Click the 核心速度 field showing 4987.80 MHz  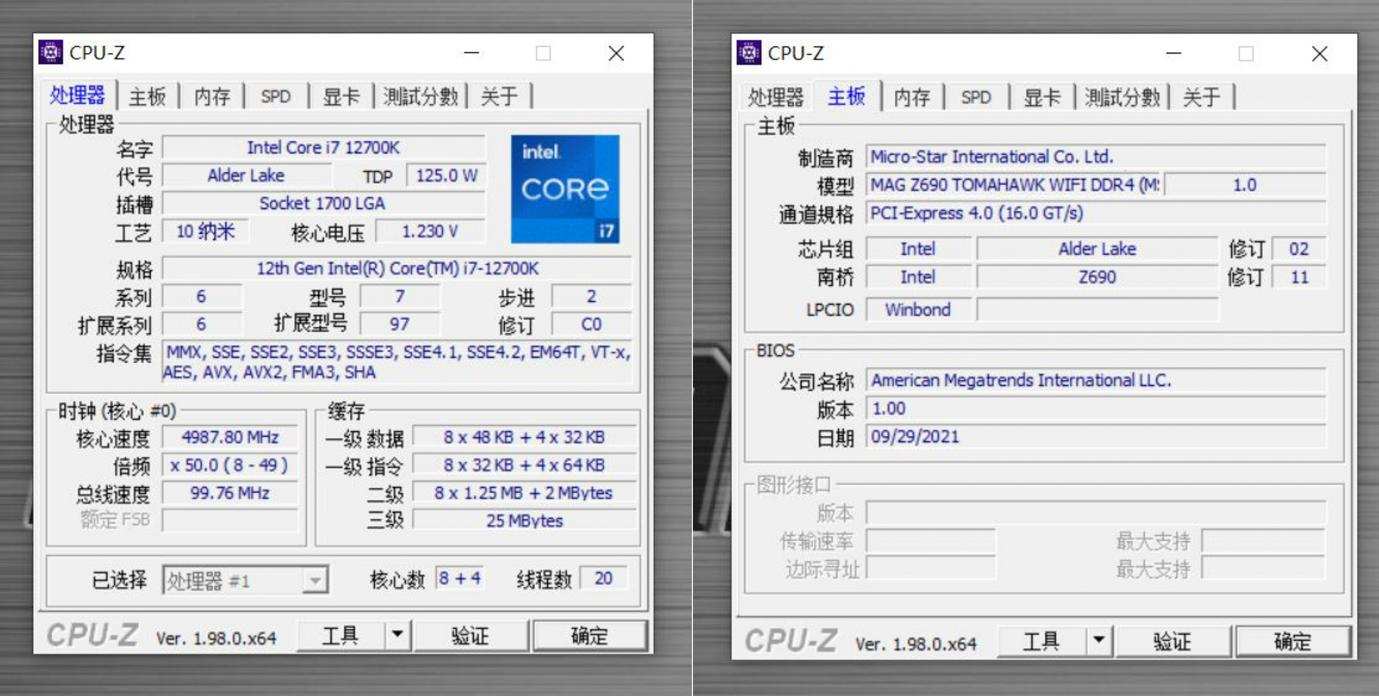[x=228, y=437]
